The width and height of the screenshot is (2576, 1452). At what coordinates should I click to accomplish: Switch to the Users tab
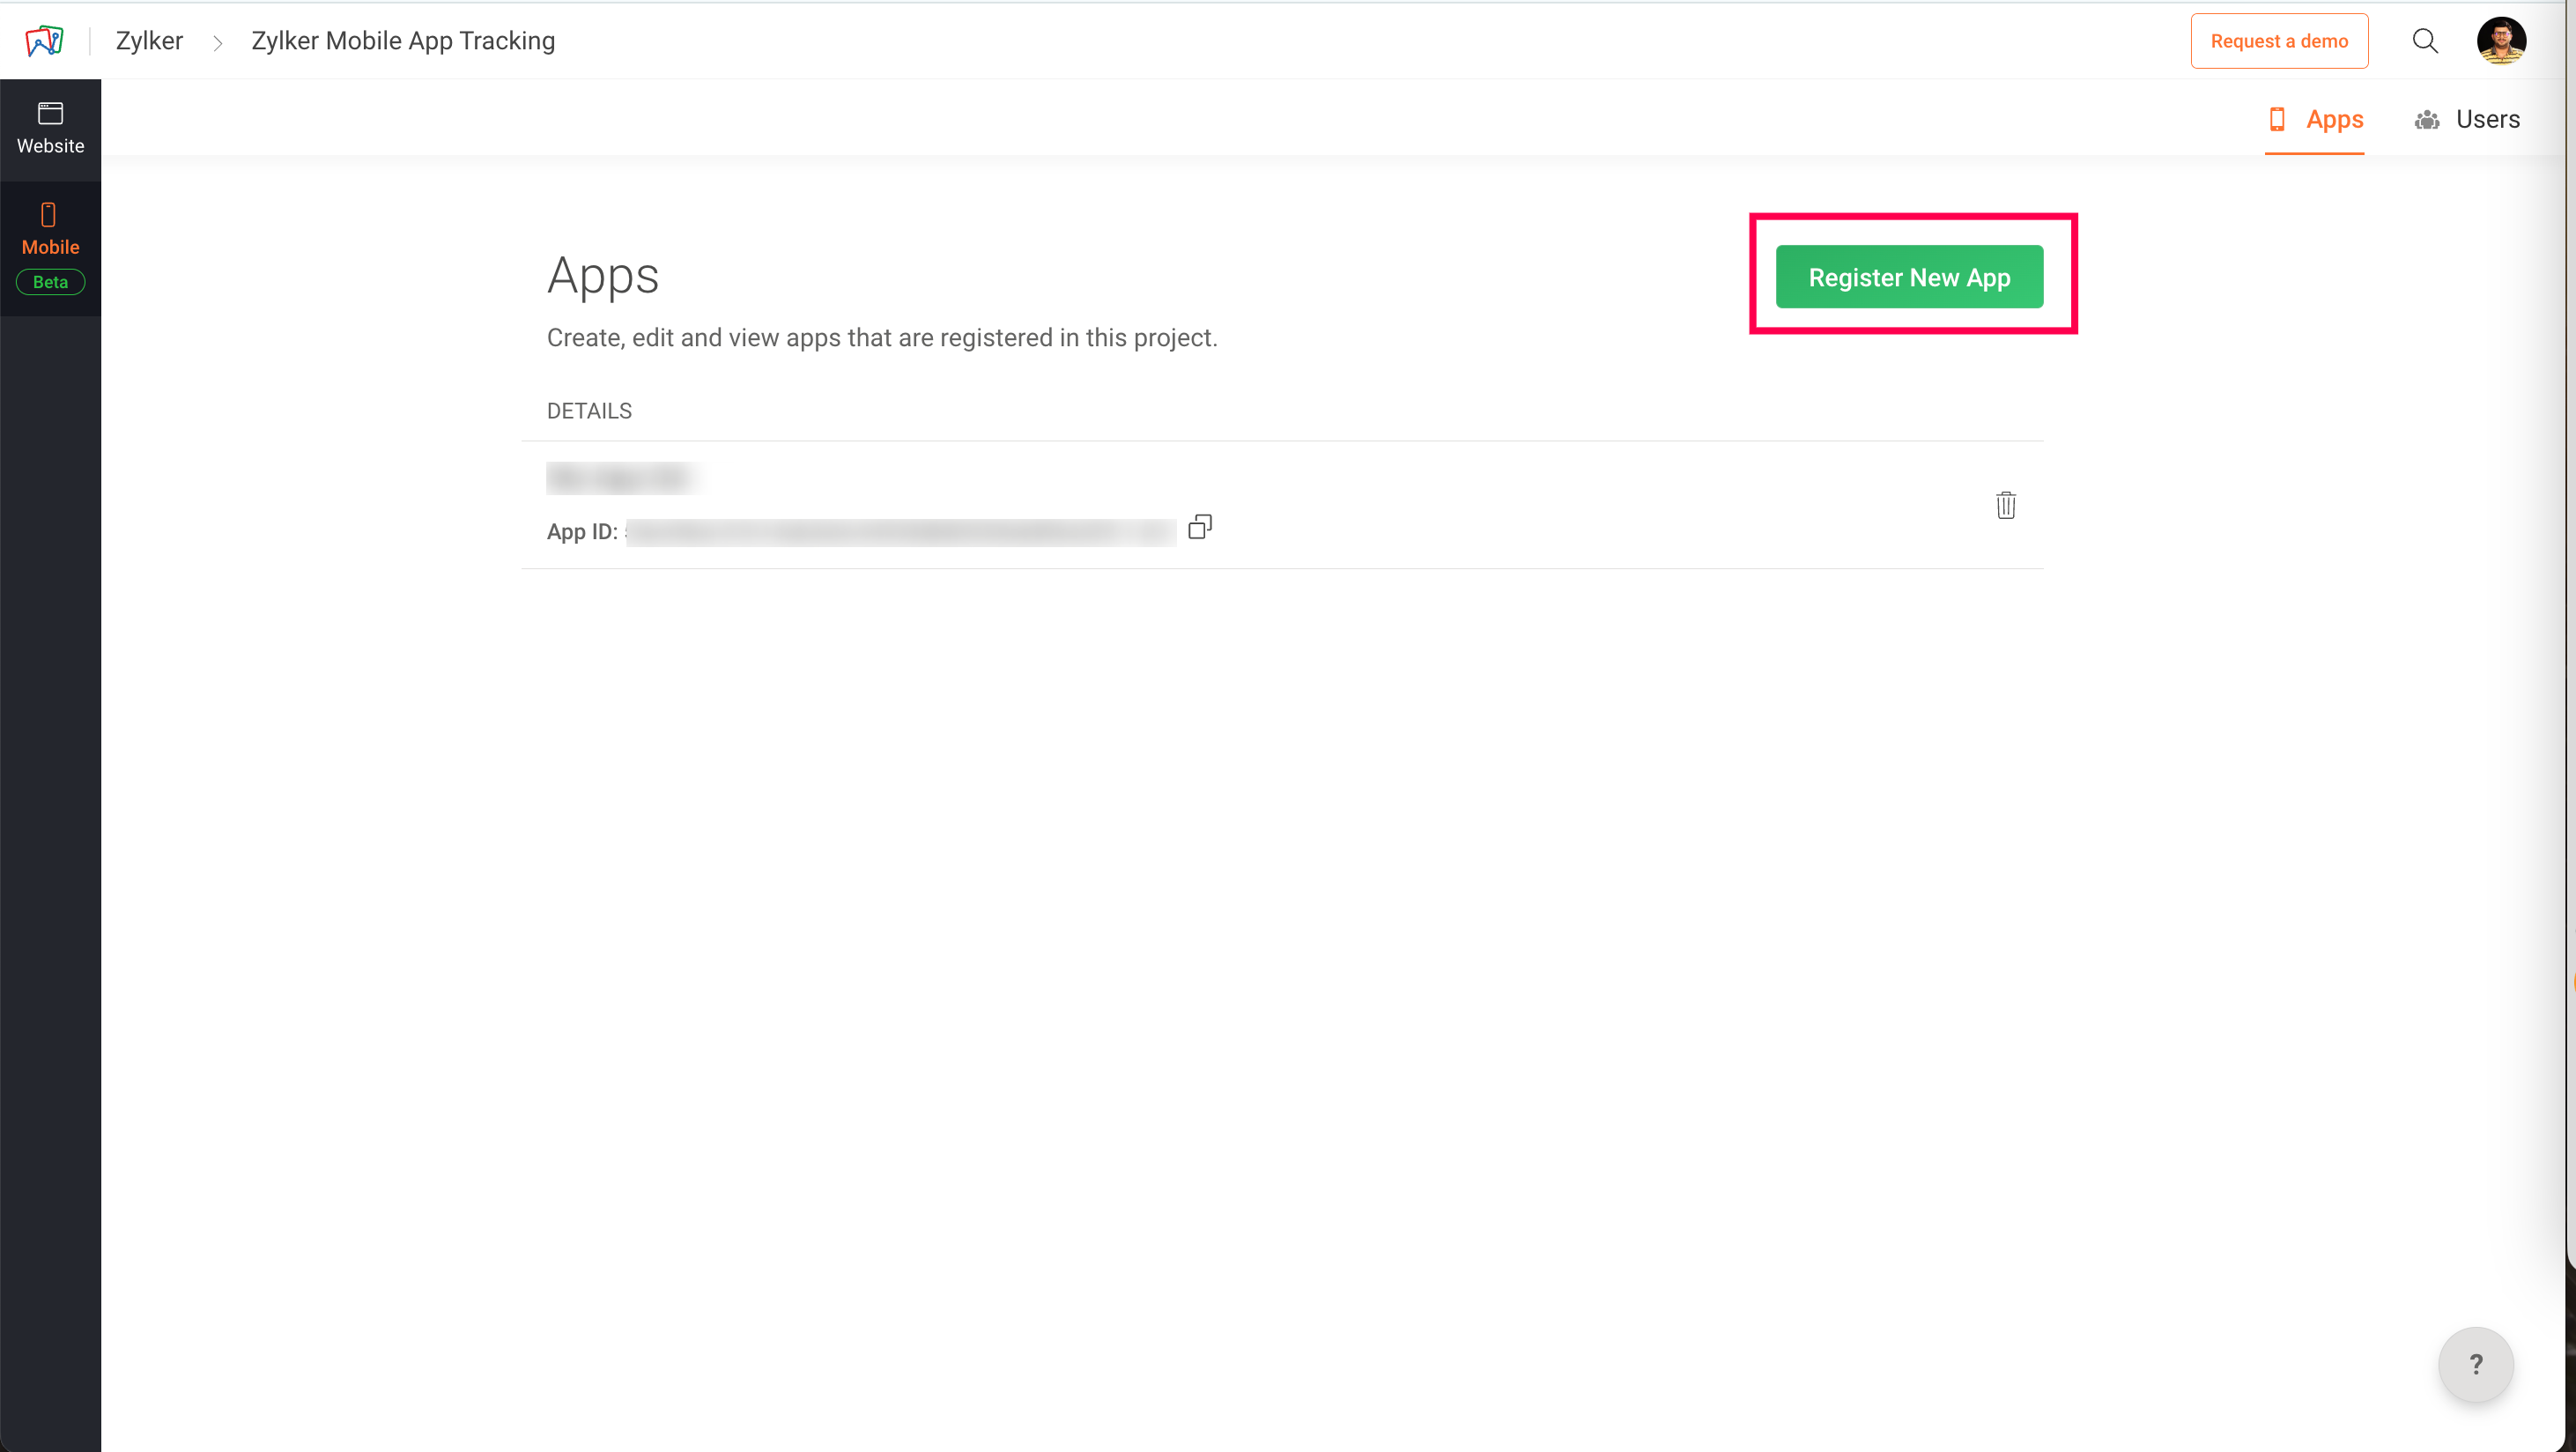[2487, 120]
